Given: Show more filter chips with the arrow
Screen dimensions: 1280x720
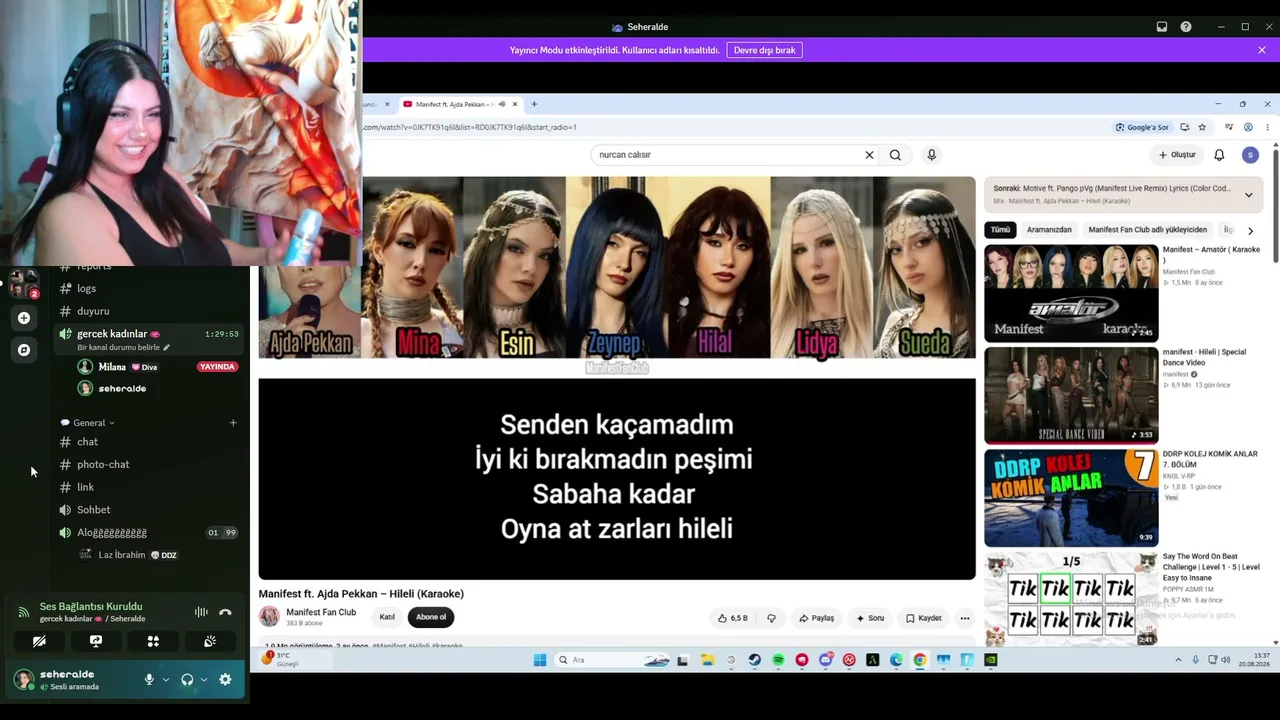Looking at the screenshot, I should pyautogui.click(x=1250, y=231).
